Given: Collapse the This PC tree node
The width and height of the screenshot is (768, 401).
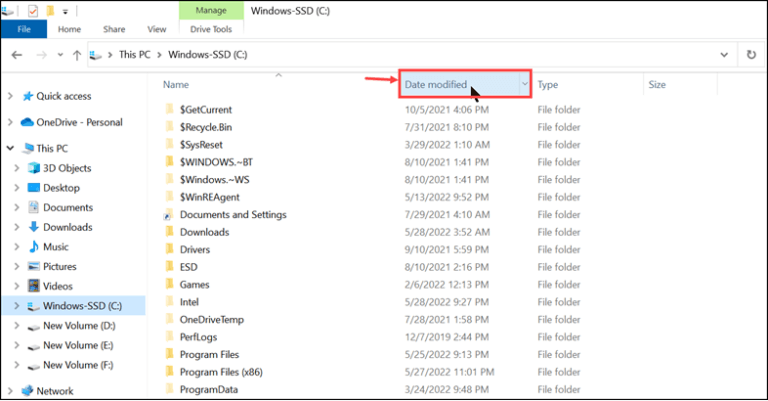Looking at the screenshot, I should (x=10, y=148).
